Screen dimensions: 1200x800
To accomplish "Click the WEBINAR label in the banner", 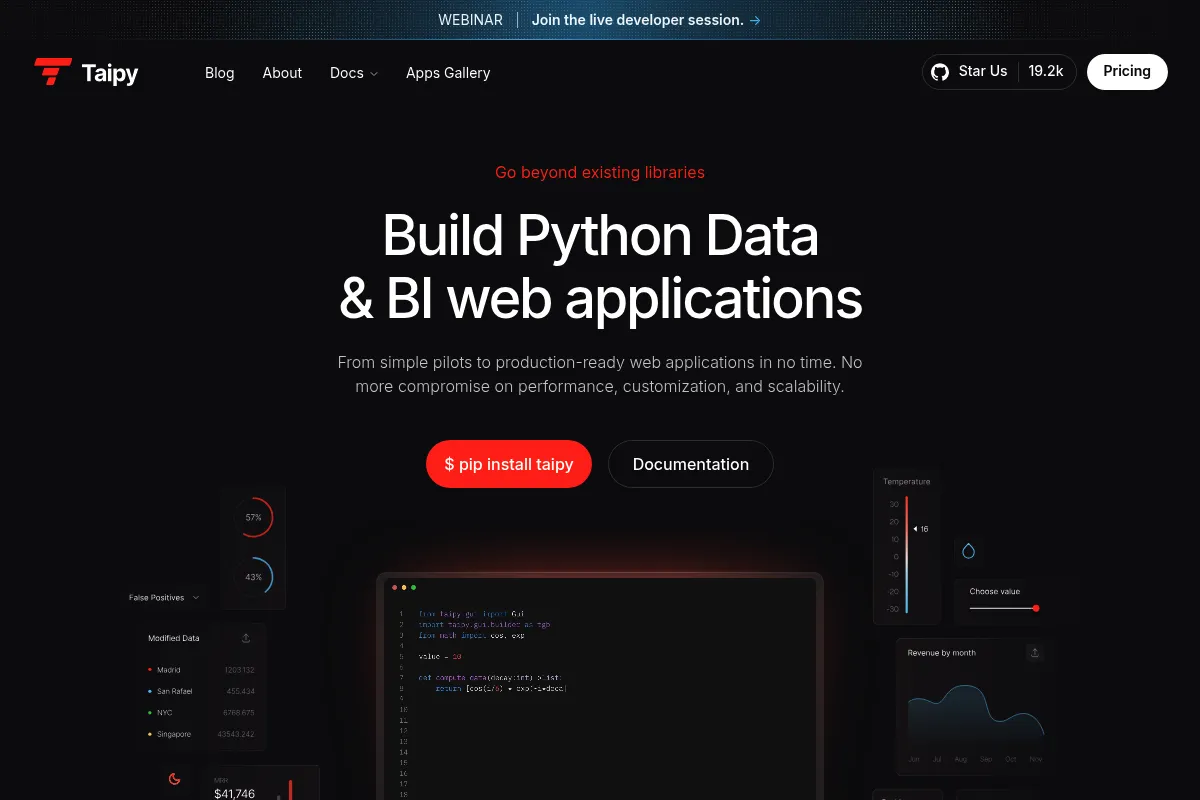I will [x=470, y=20].
